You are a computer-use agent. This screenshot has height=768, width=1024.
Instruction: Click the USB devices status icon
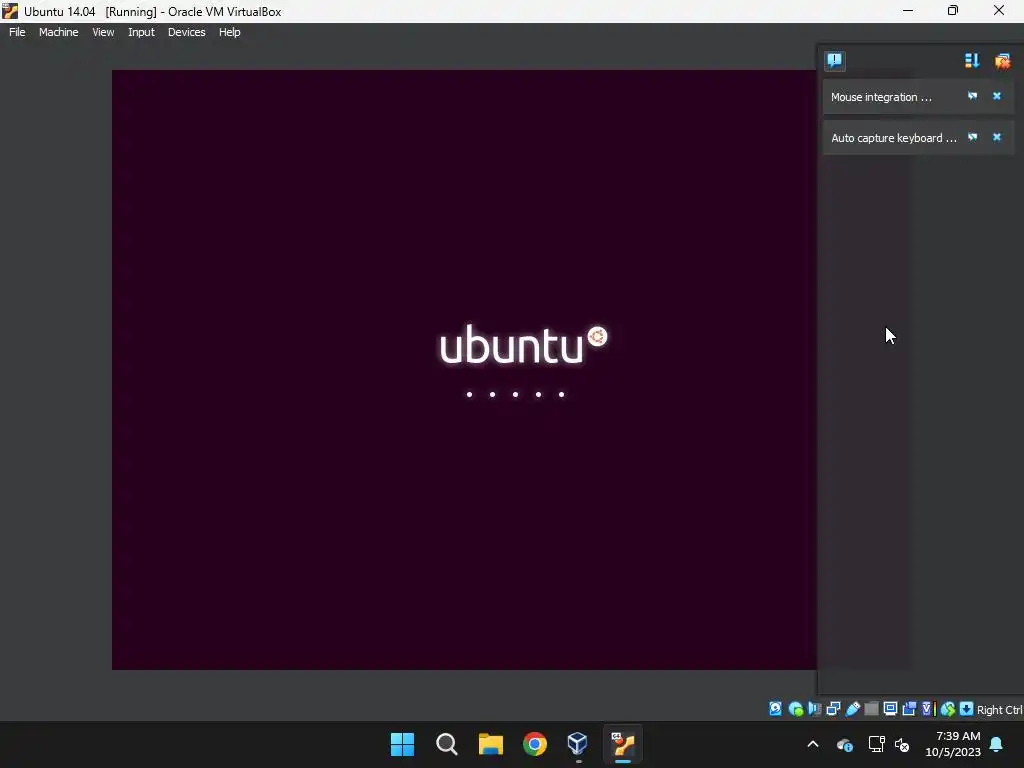(x=853, y=709)
